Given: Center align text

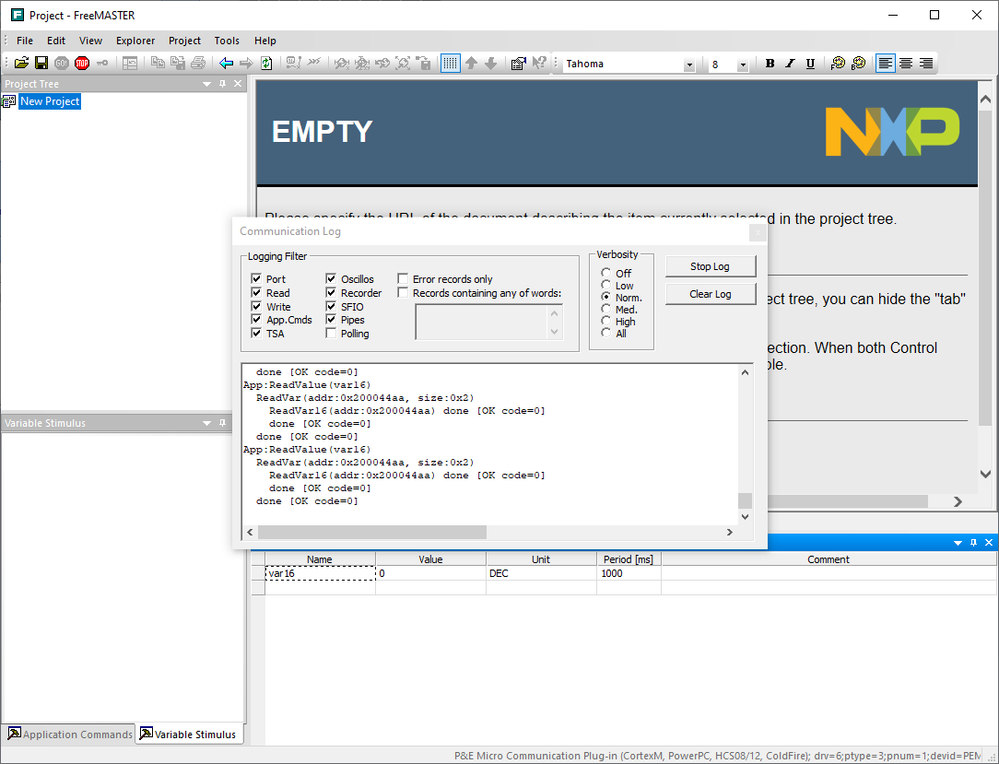Looking at the screenshot, I should (906, 63).
